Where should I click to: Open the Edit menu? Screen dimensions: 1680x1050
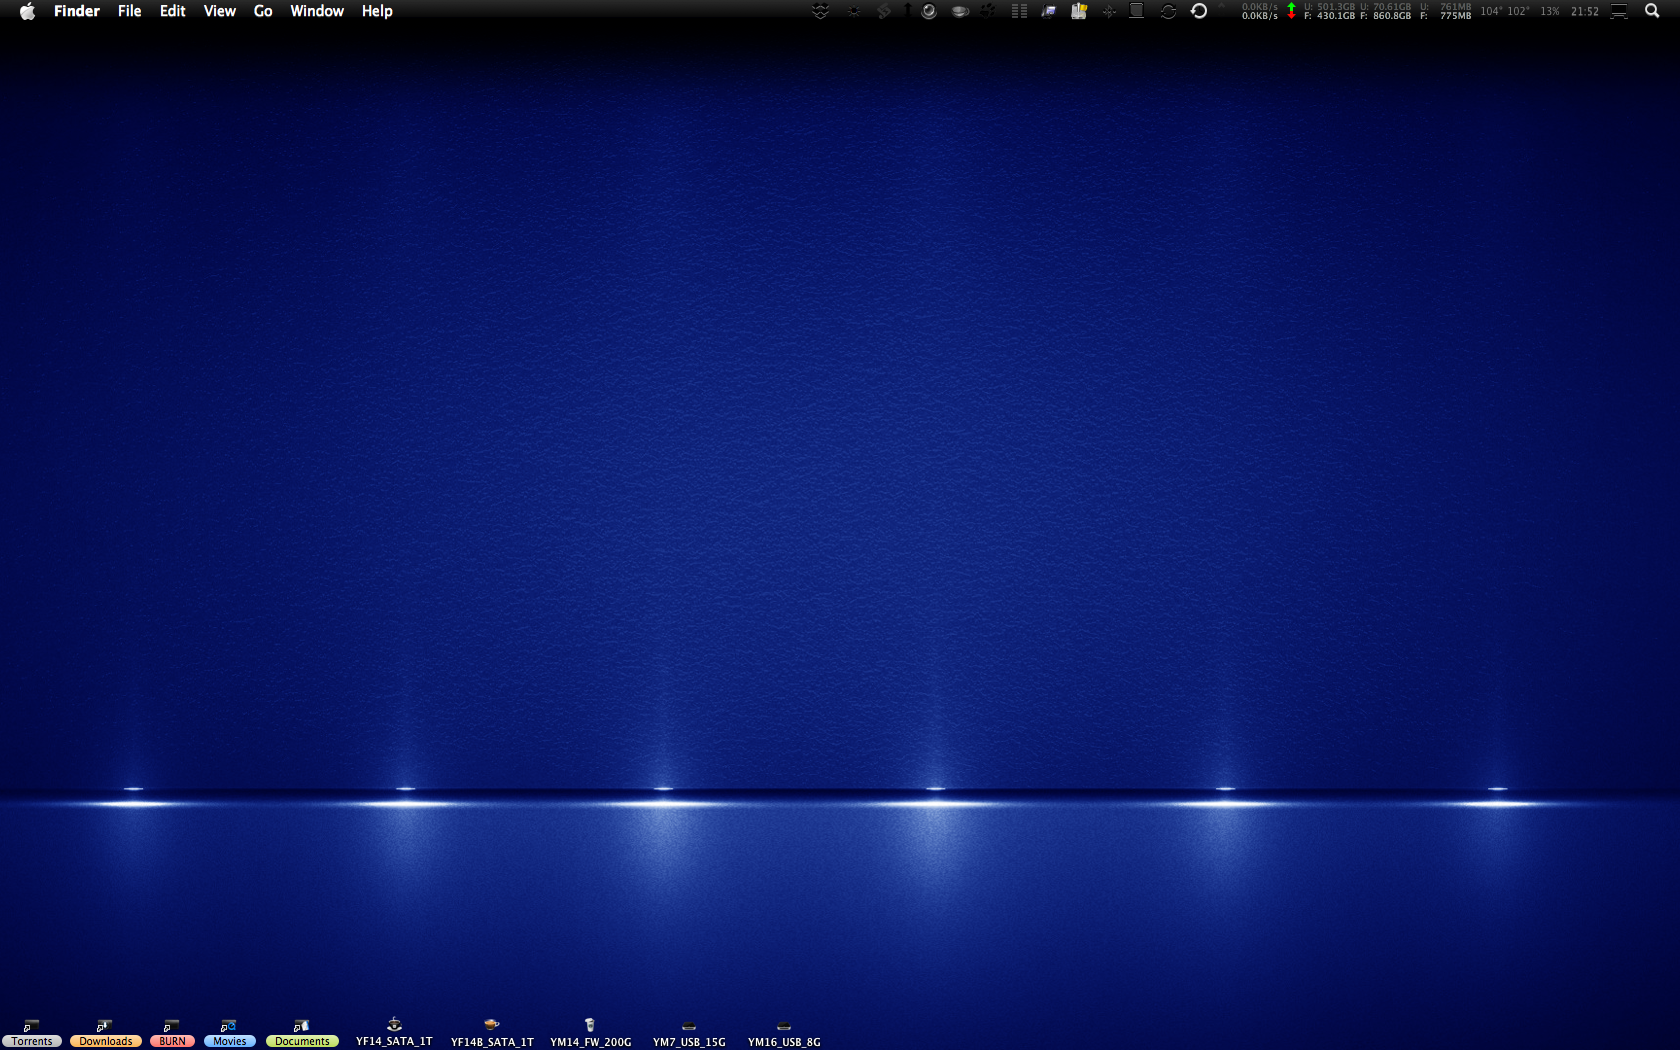pyautogui.click(x=173, y=11)
